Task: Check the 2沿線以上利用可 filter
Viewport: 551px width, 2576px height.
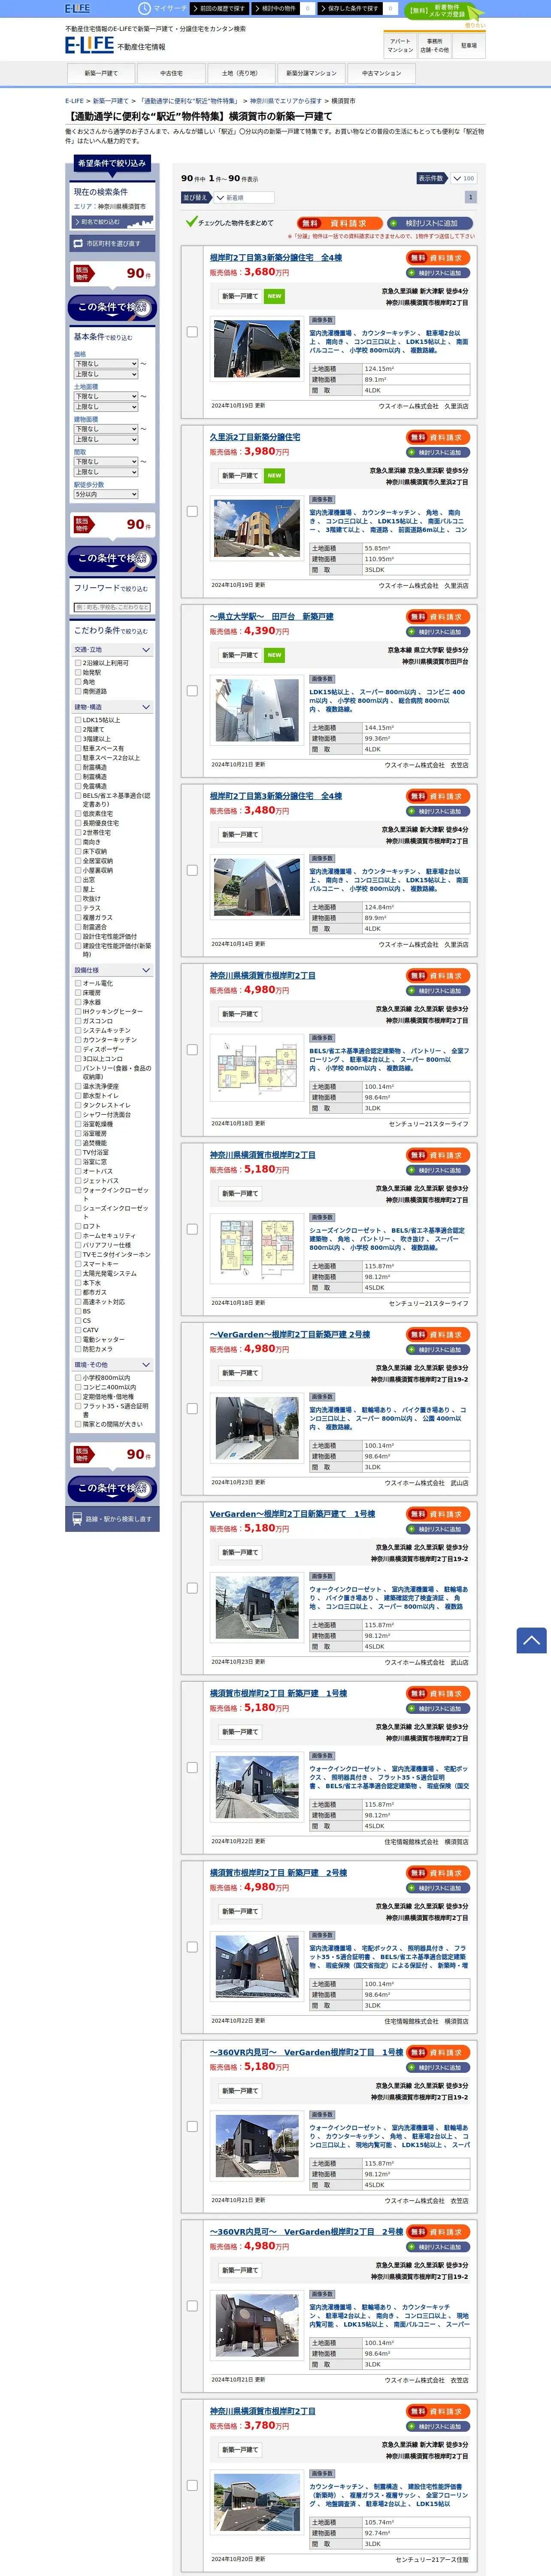Action: tap(78, 663)
